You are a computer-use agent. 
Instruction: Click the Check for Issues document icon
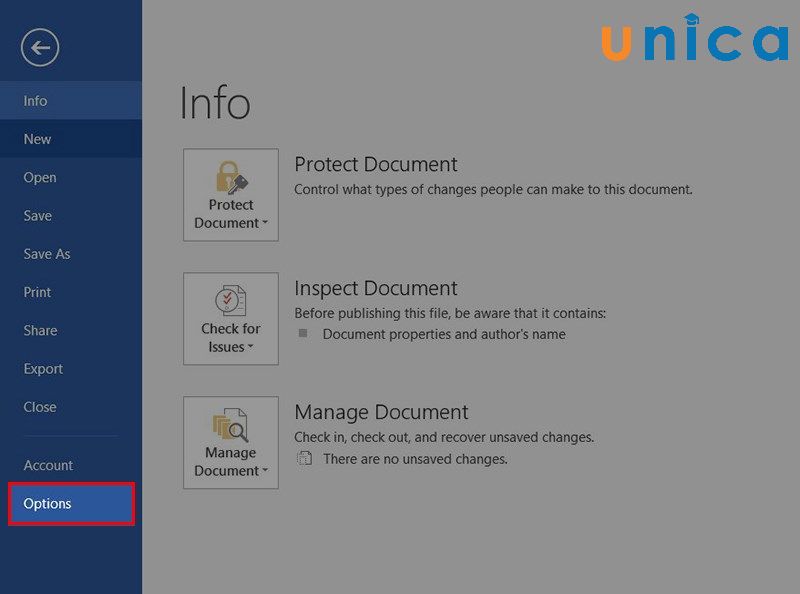coord(231,300)
